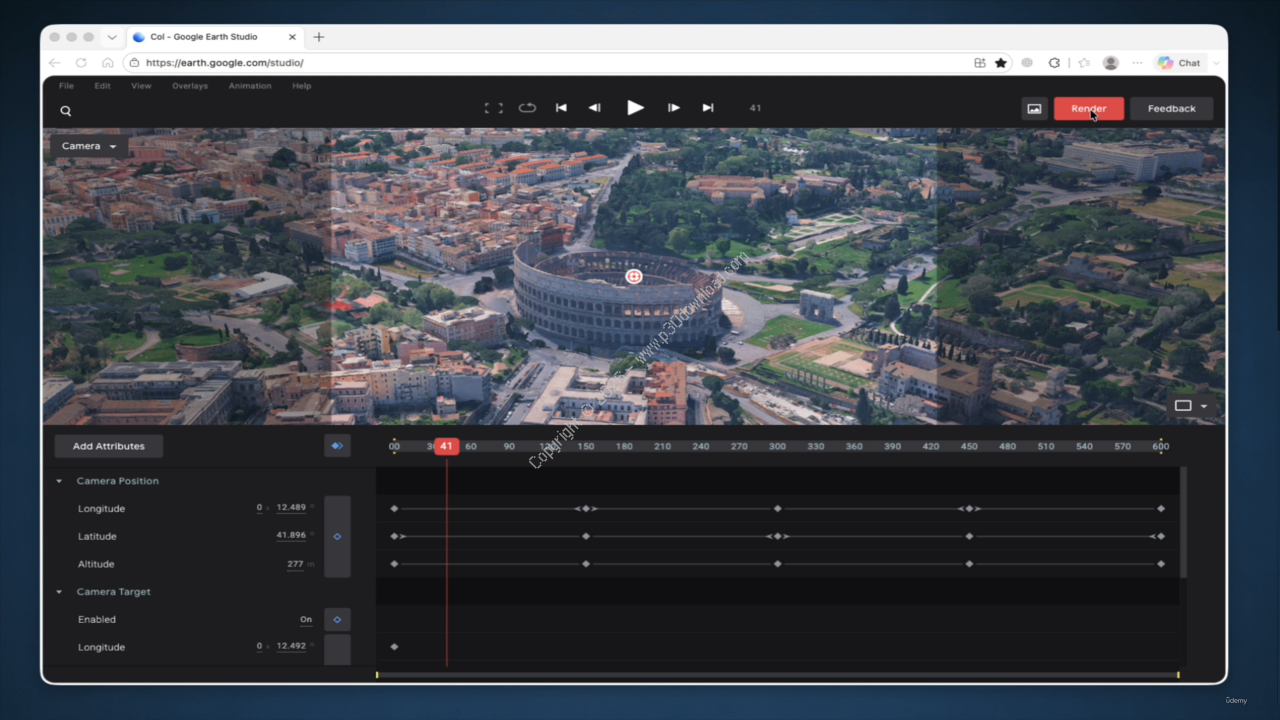Image resolution: width=1280 pixels, height=720 pixels.
Task: Toggle Camera Target Enabled On value
Action: point(306,620)
